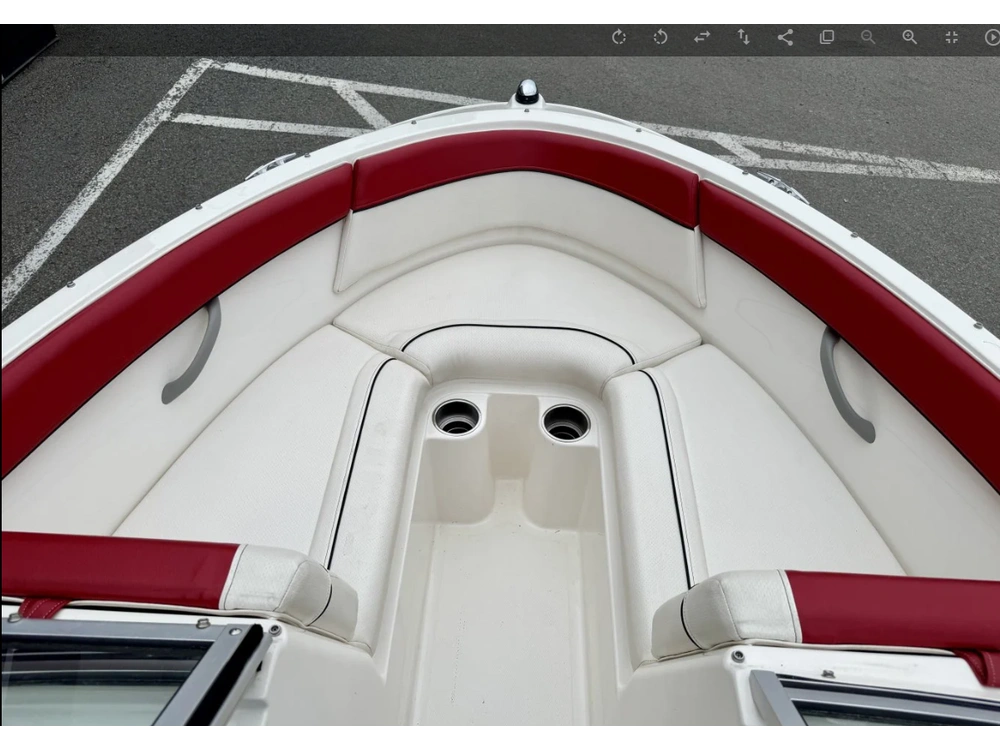Enable vertical flip on the photo
The width and height of the screenshot is (1000, 750).
pyautogui.click(x=743, y=37)
